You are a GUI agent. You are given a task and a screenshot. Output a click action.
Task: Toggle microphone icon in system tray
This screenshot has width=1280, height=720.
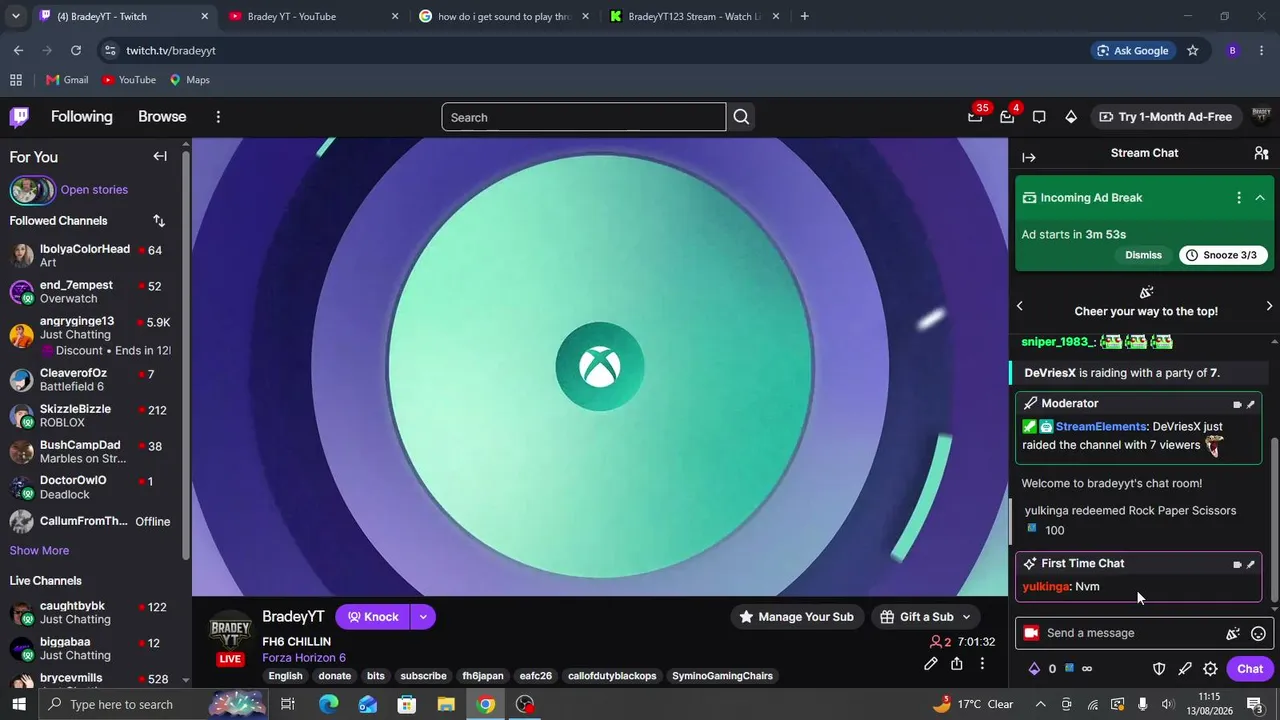tap(1142, 704)
